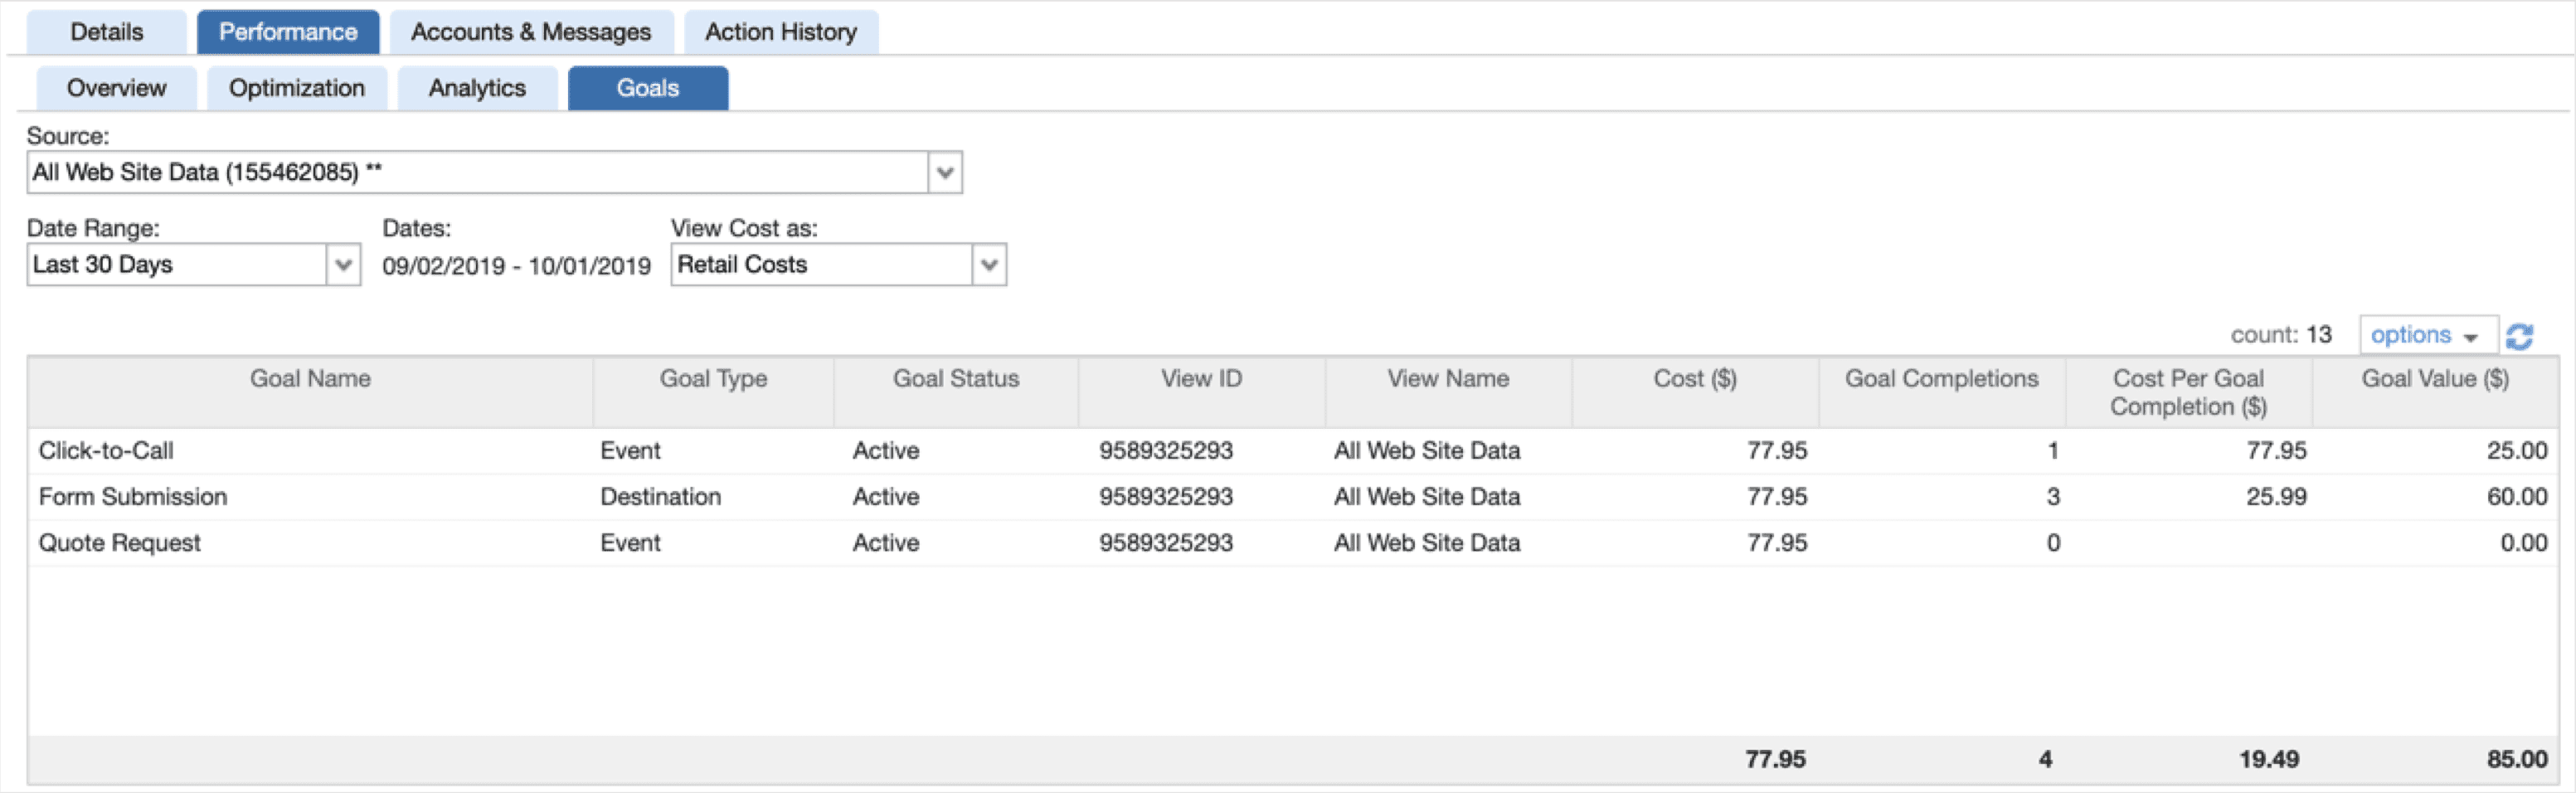Screen dimensions: 2576x793
Task: Expand the Source dropdown arrow
Action: [945, 172]
